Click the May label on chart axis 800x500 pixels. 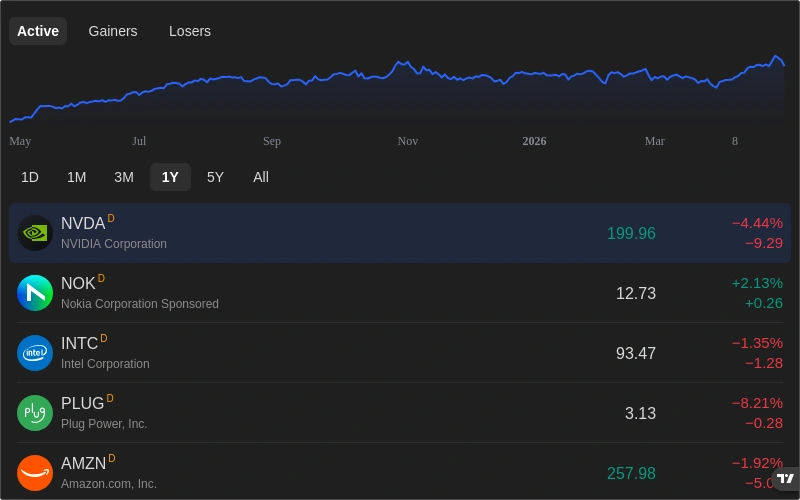click(x=20, y=141)
